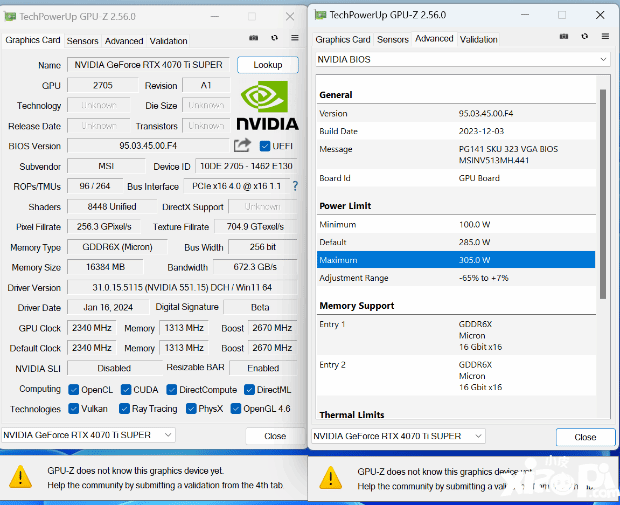620x505 pixels.
Task: Select Advanced tab in right window
Action: pos(434,39)
